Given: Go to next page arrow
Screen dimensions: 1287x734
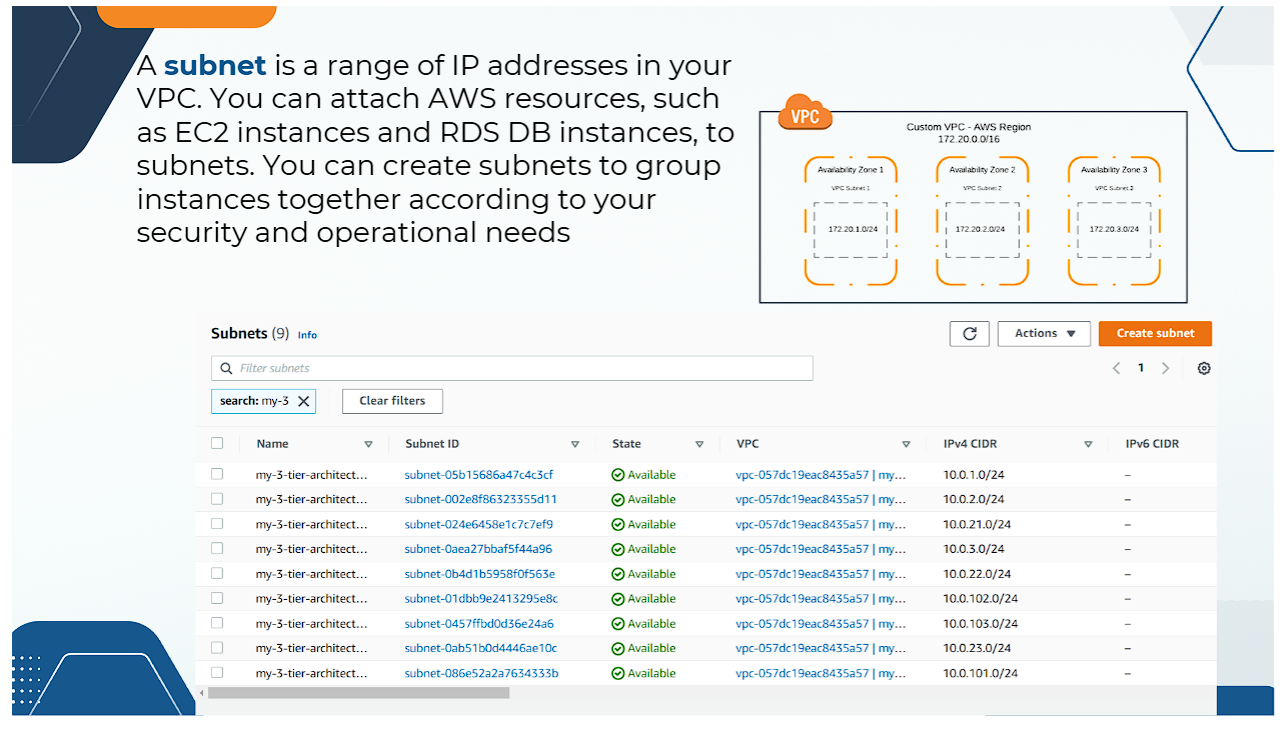Looking at the screenshot, I should point(1165,368).
